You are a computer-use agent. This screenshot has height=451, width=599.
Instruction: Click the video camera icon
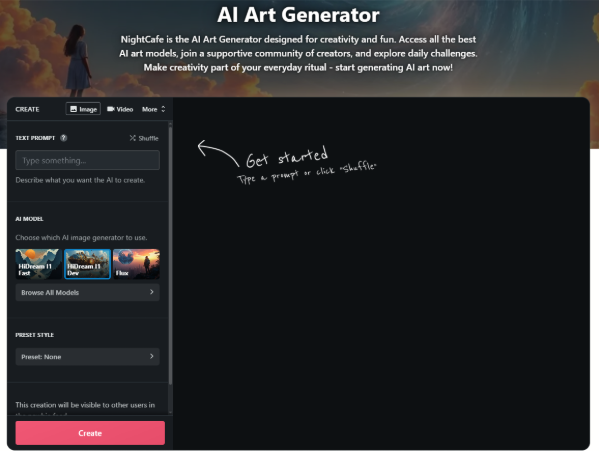point(111,109)
